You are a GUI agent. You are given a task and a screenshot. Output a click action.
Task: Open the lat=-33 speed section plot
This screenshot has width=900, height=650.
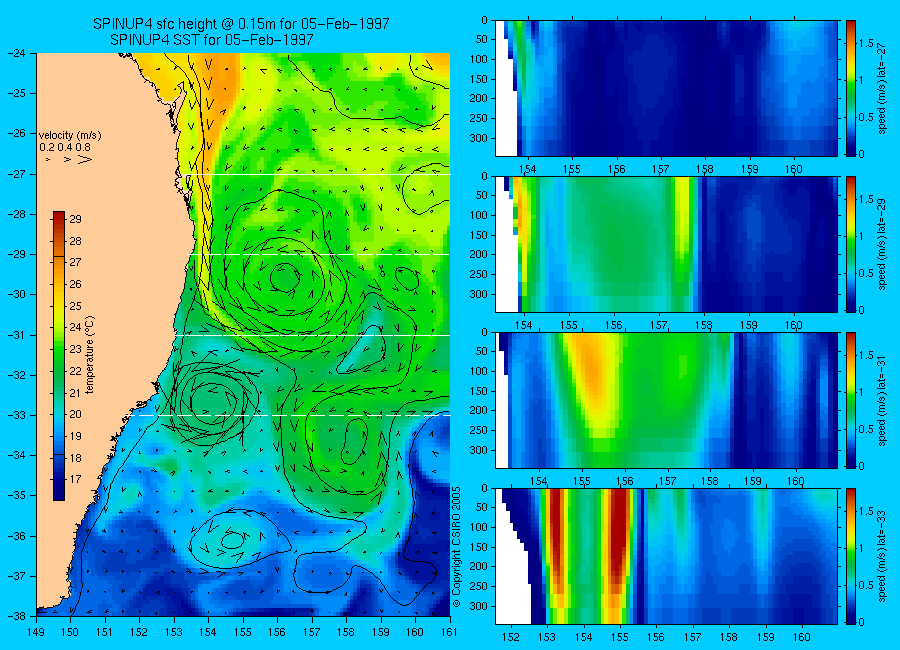click(666, 556)
